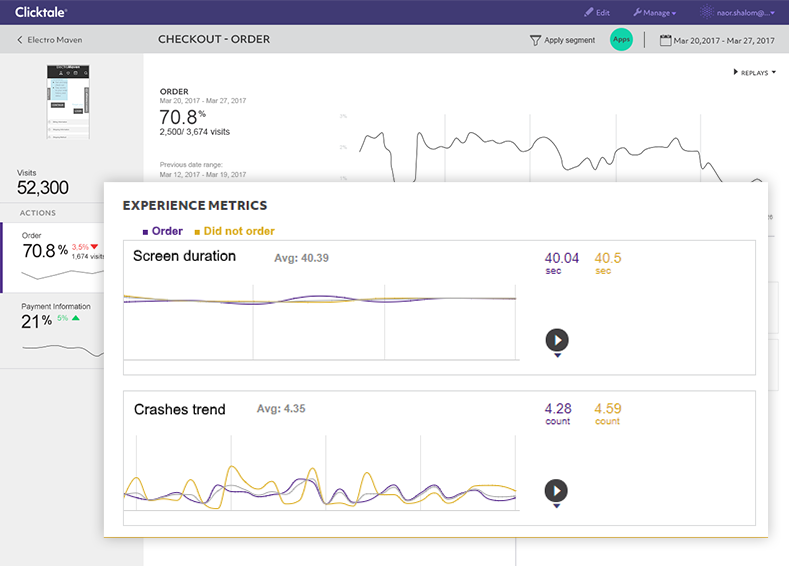Image resolution: width=789 pixels, height=566 pixels.
Task: Play replays for Screen duration metric
Action: 557,340
